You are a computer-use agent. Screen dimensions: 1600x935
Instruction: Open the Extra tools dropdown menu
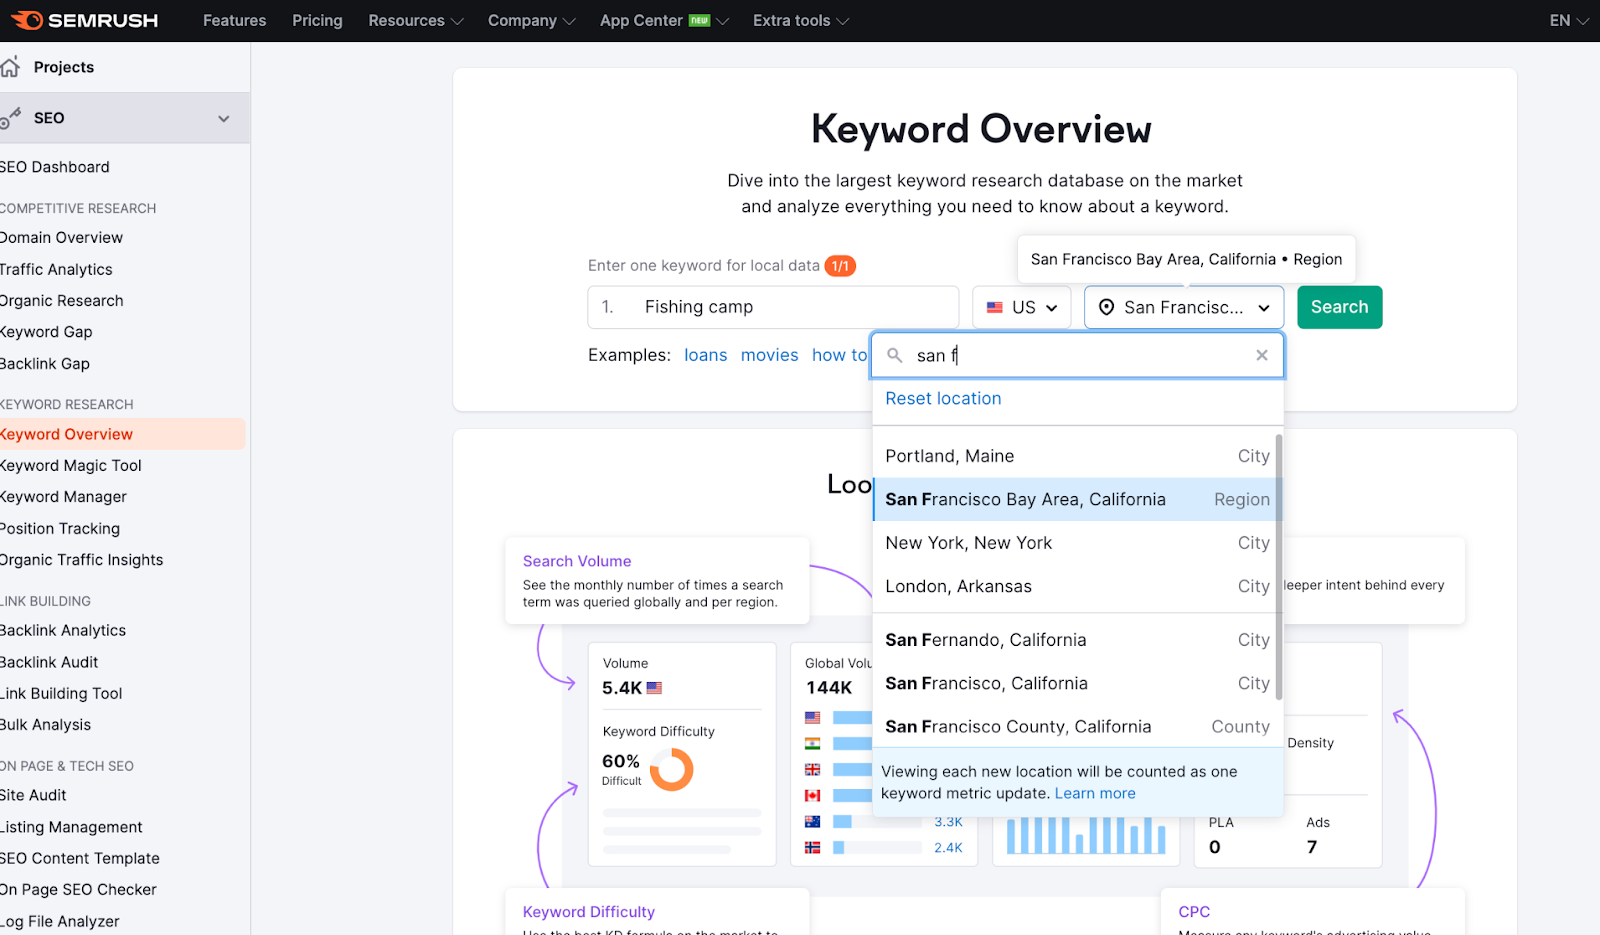[800, 20]
